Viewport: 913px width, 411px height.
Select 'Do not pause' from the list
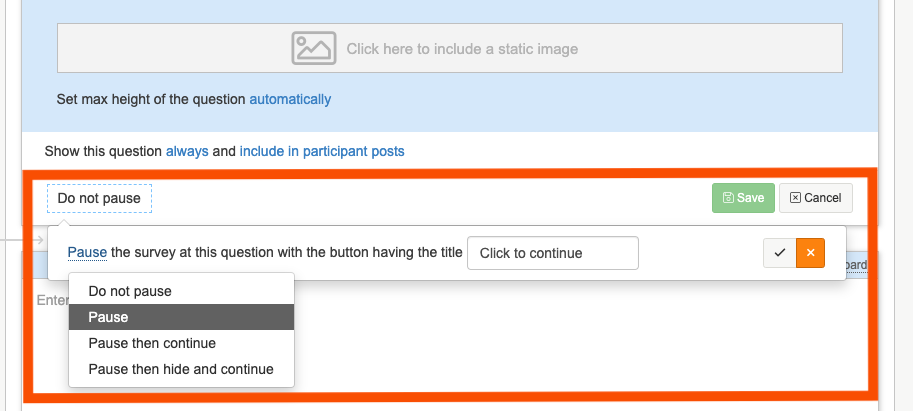[x=130, y=291]
